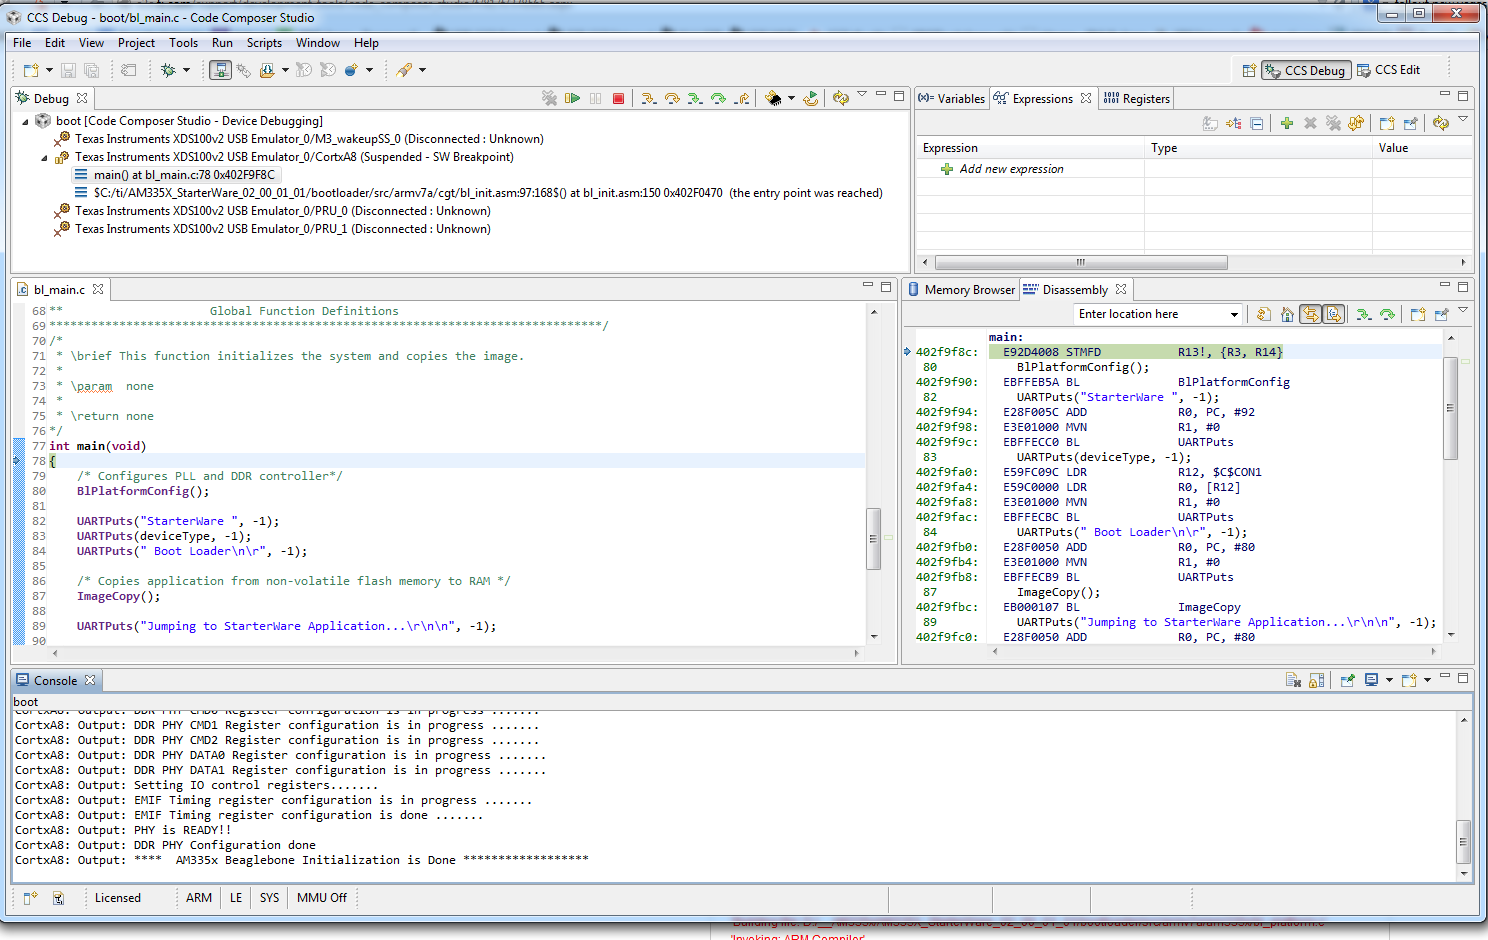The width and height of the screenshot is (1488, 940).
Task: Click the Step Into icon in Debug view
Action: coord(648,98)
